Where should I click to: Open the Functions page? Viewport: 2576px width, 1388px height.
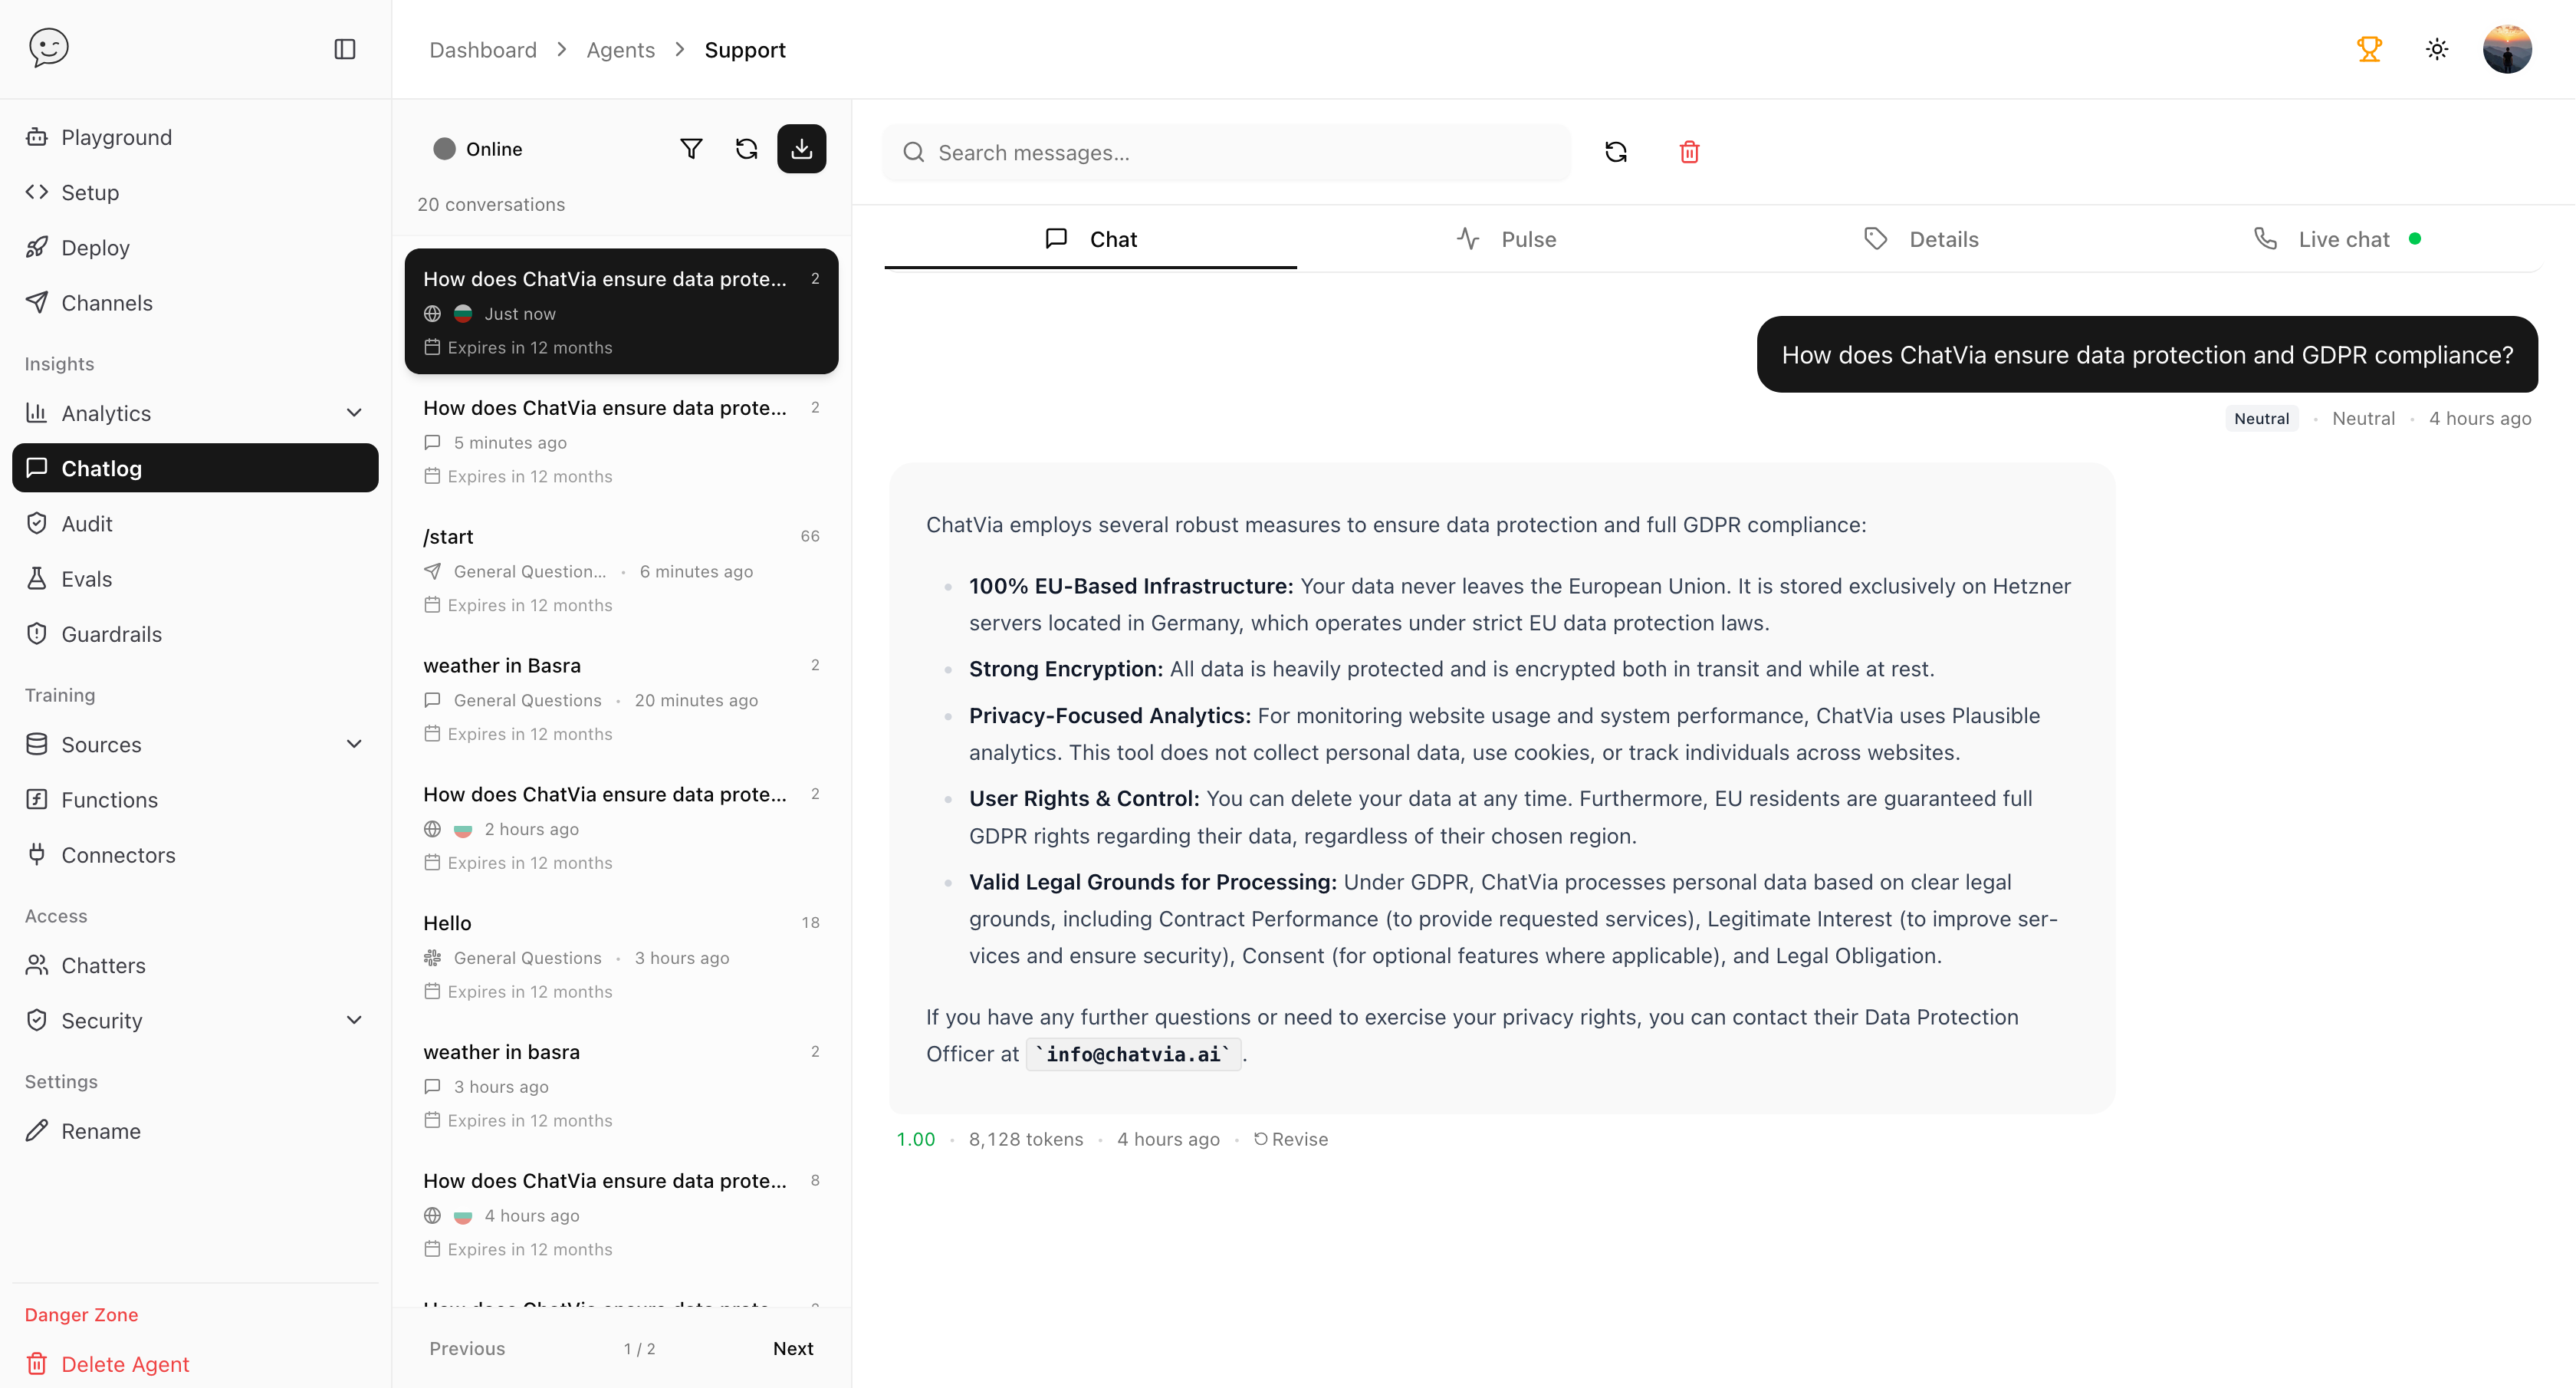point(195,799)
